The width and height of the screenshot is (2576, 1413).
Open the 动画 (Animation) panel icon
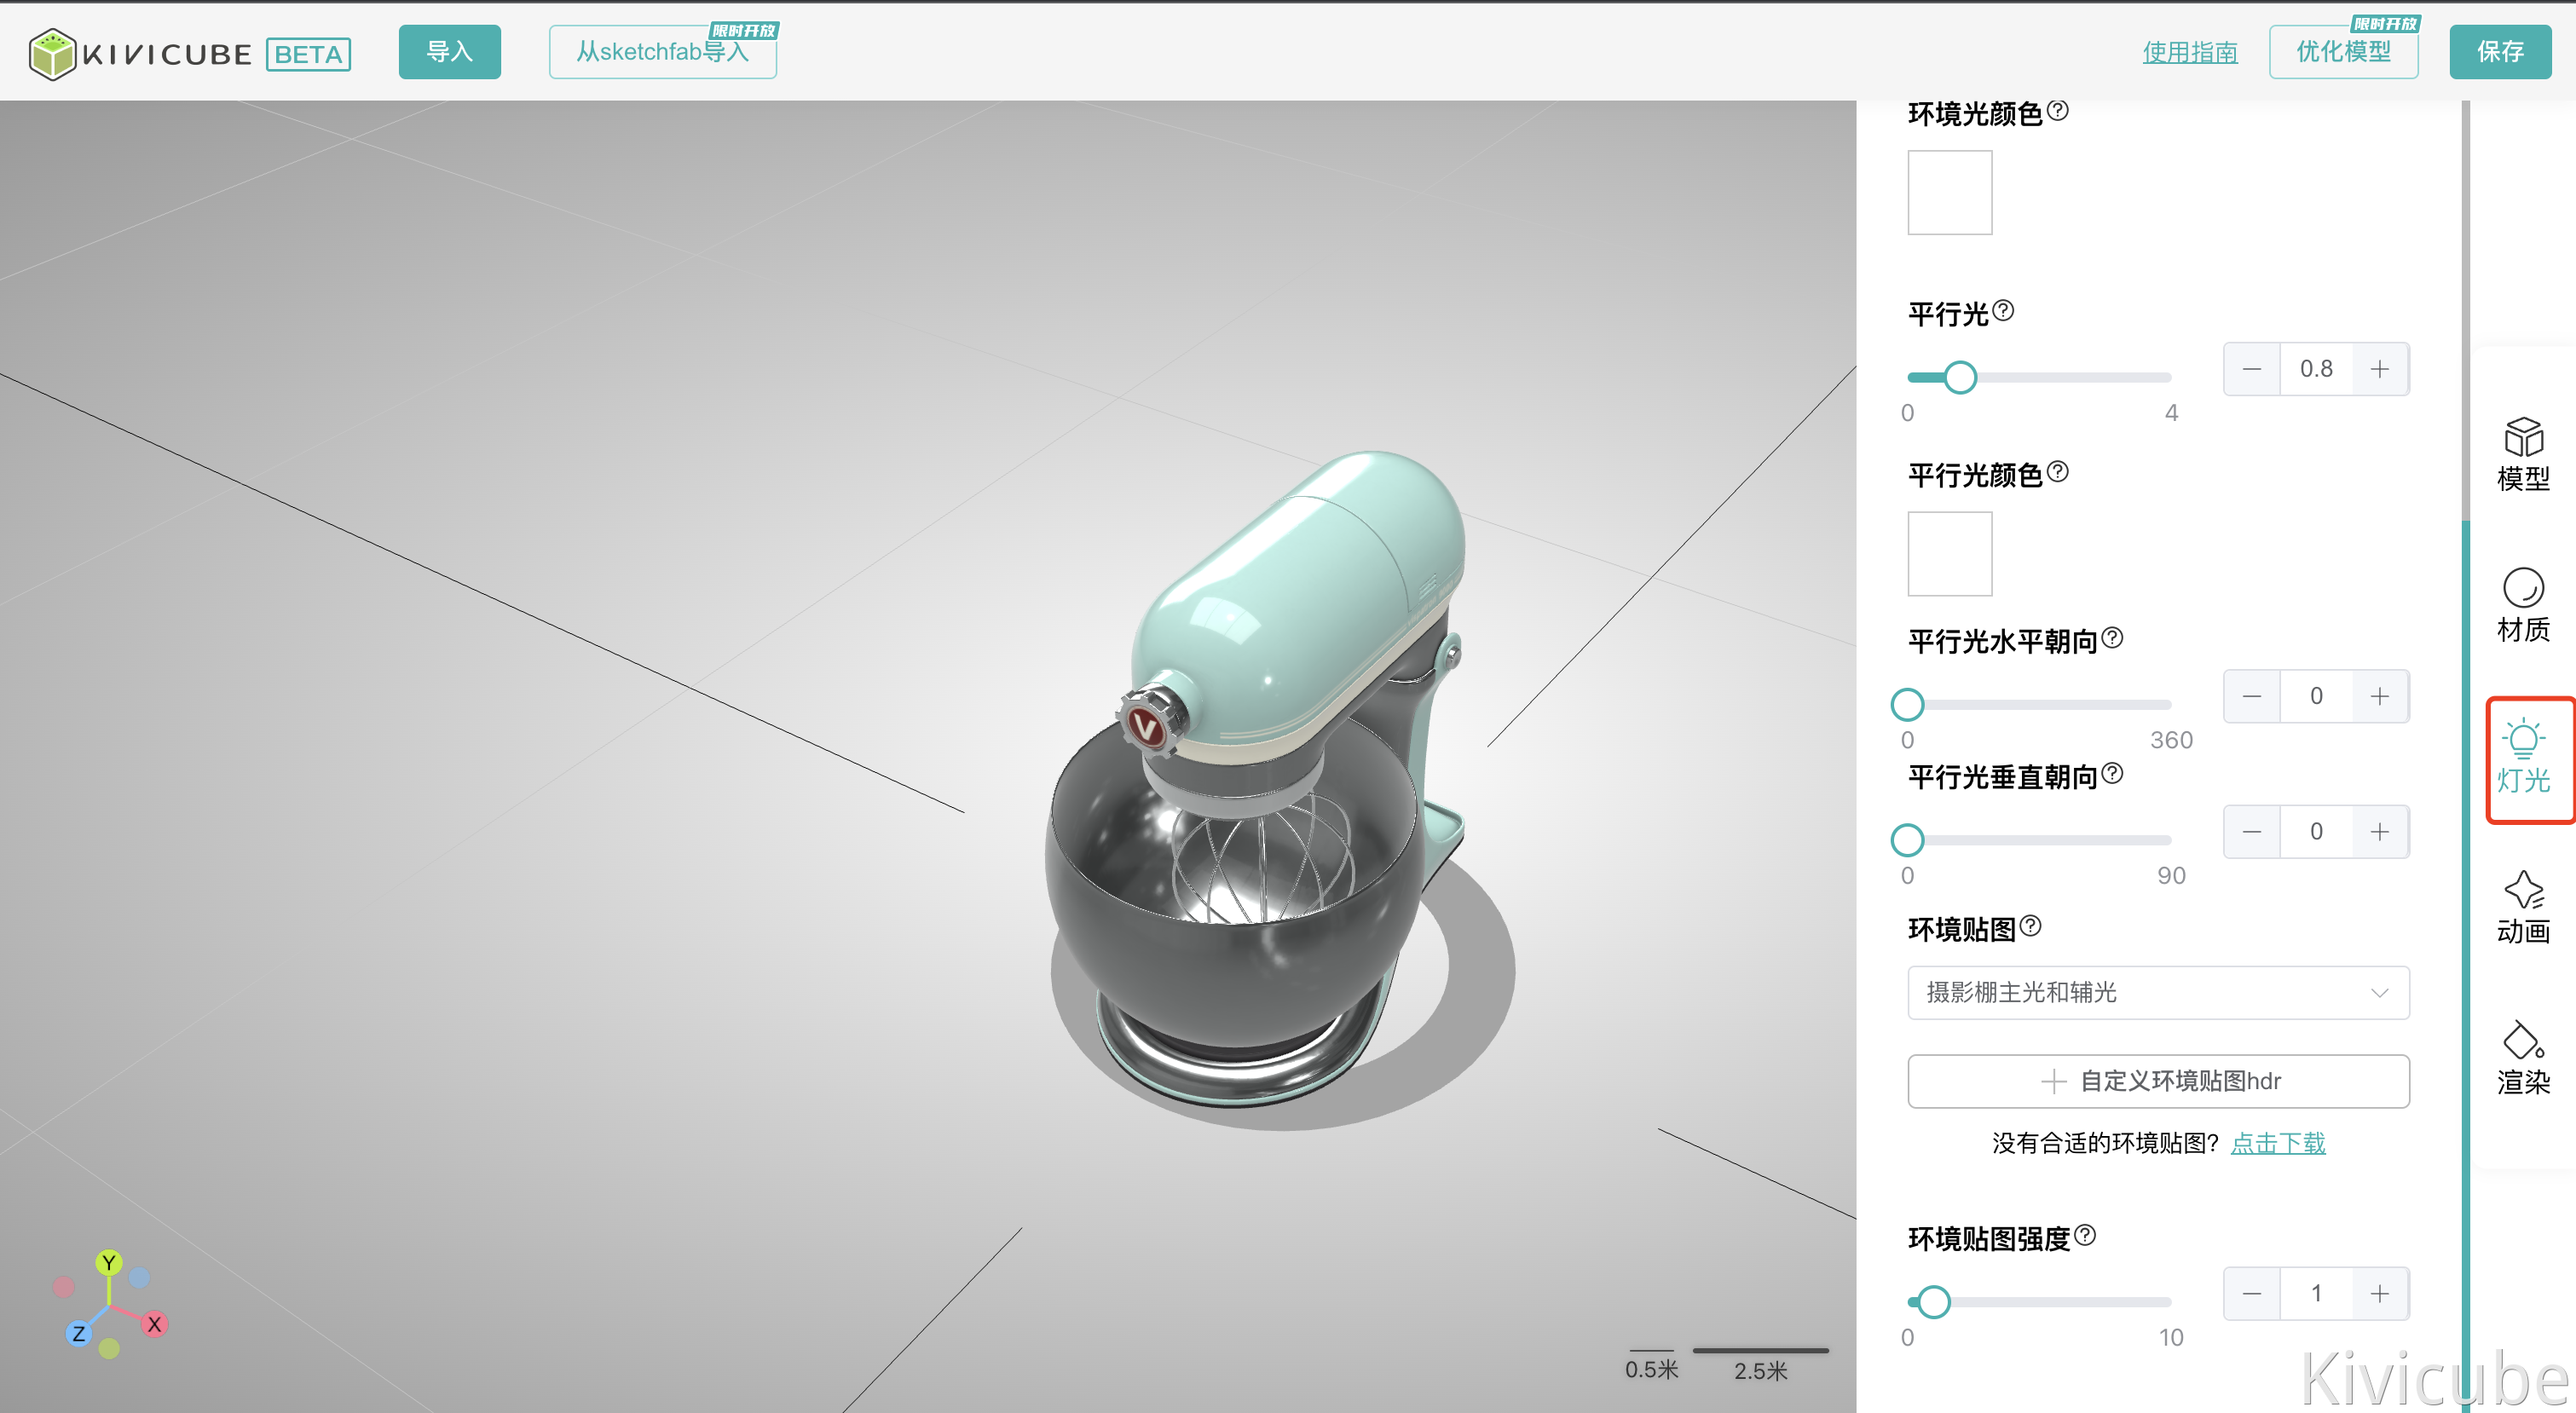2522,907
